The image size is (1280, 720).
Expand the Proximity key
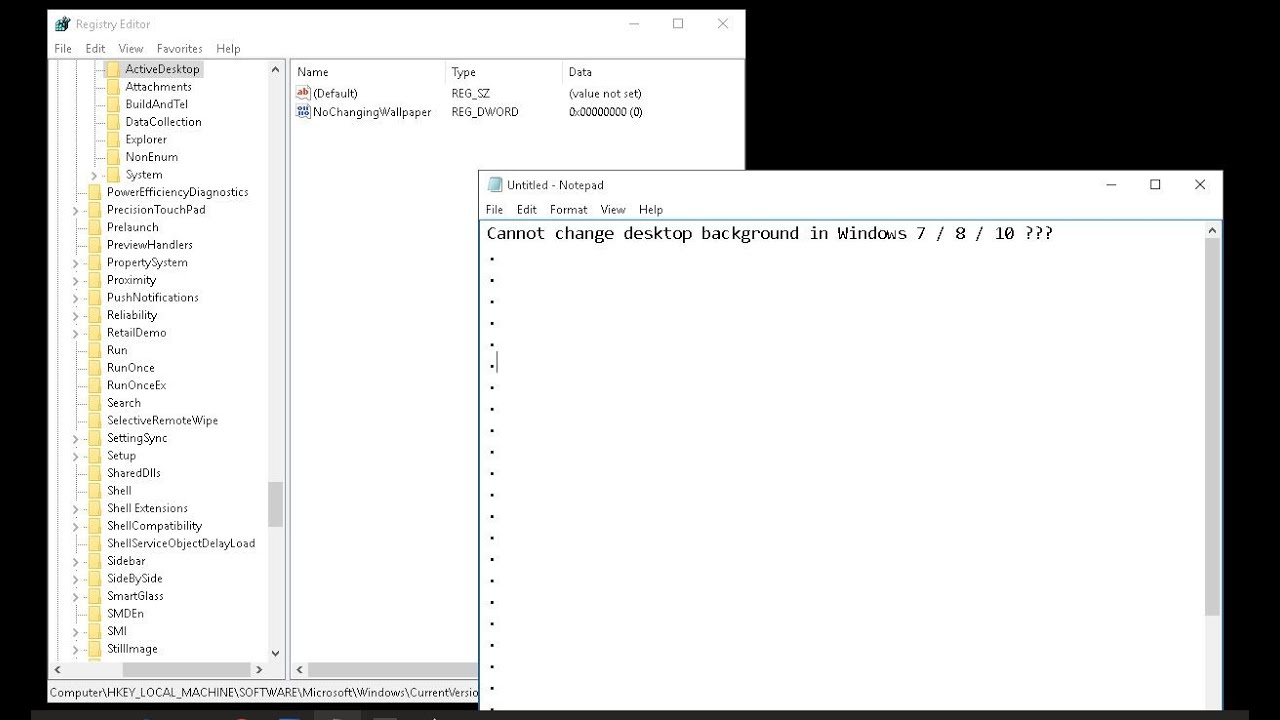point(76,281)
